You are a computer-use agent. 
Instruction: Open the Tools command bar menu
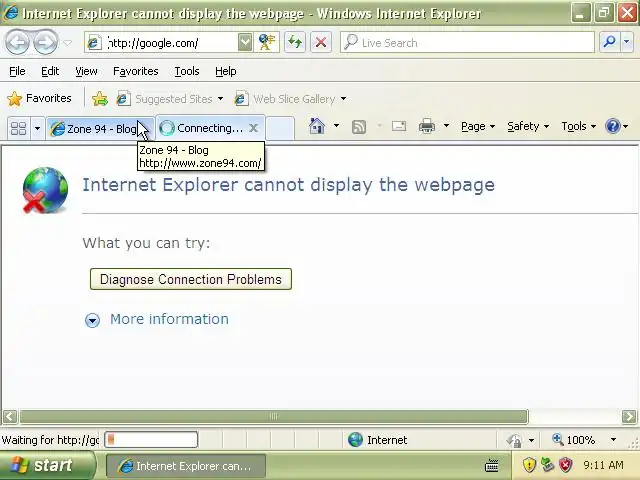click(578, 127)
